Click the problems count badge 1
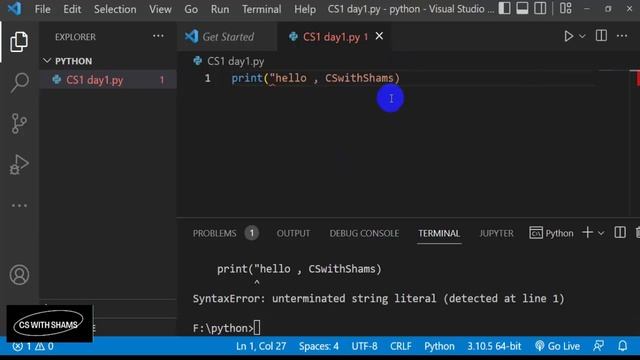The height and width of the screenshot is (360, 640). click(251, 233)
